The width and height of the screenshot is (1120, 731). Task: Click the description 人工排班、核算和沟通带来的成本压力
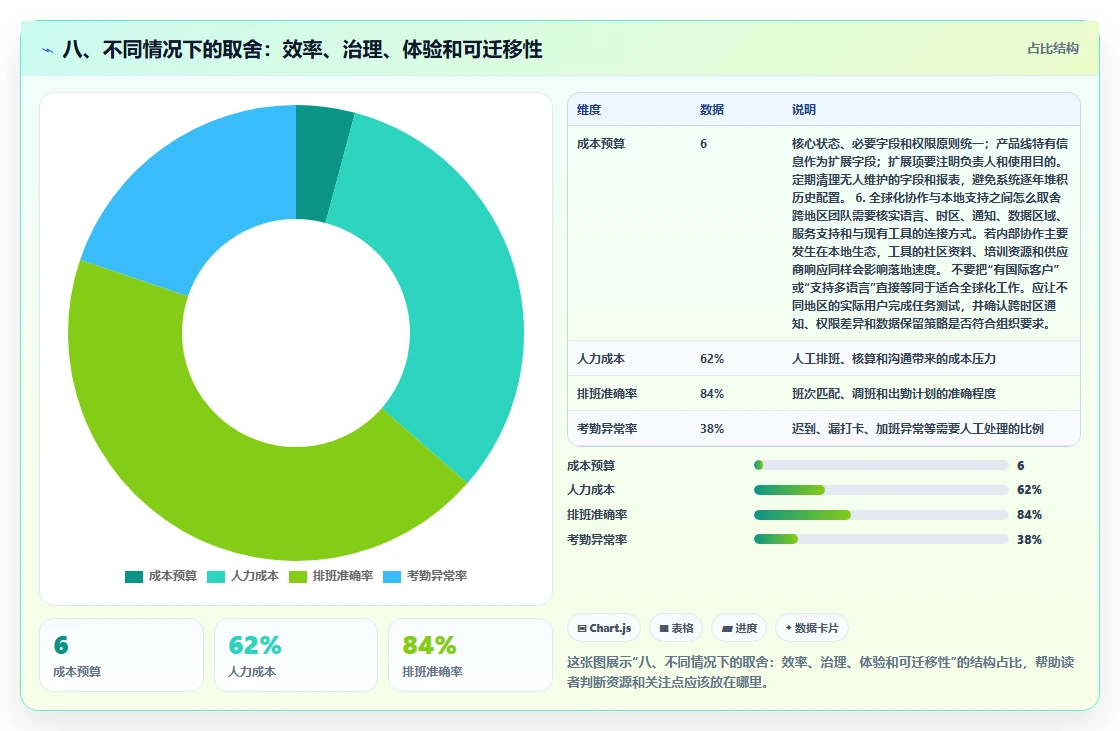pyautogui.click(x=894, y=359)
